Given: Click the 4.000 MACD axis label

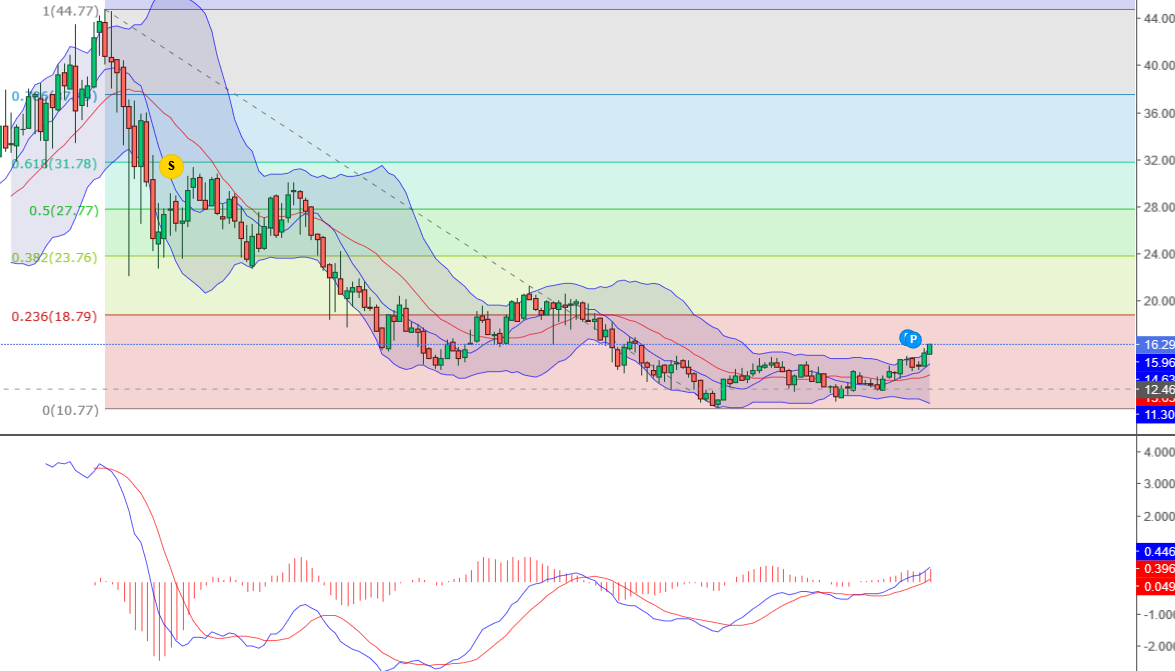Looking at the screenshot, I should (1160, 452).
